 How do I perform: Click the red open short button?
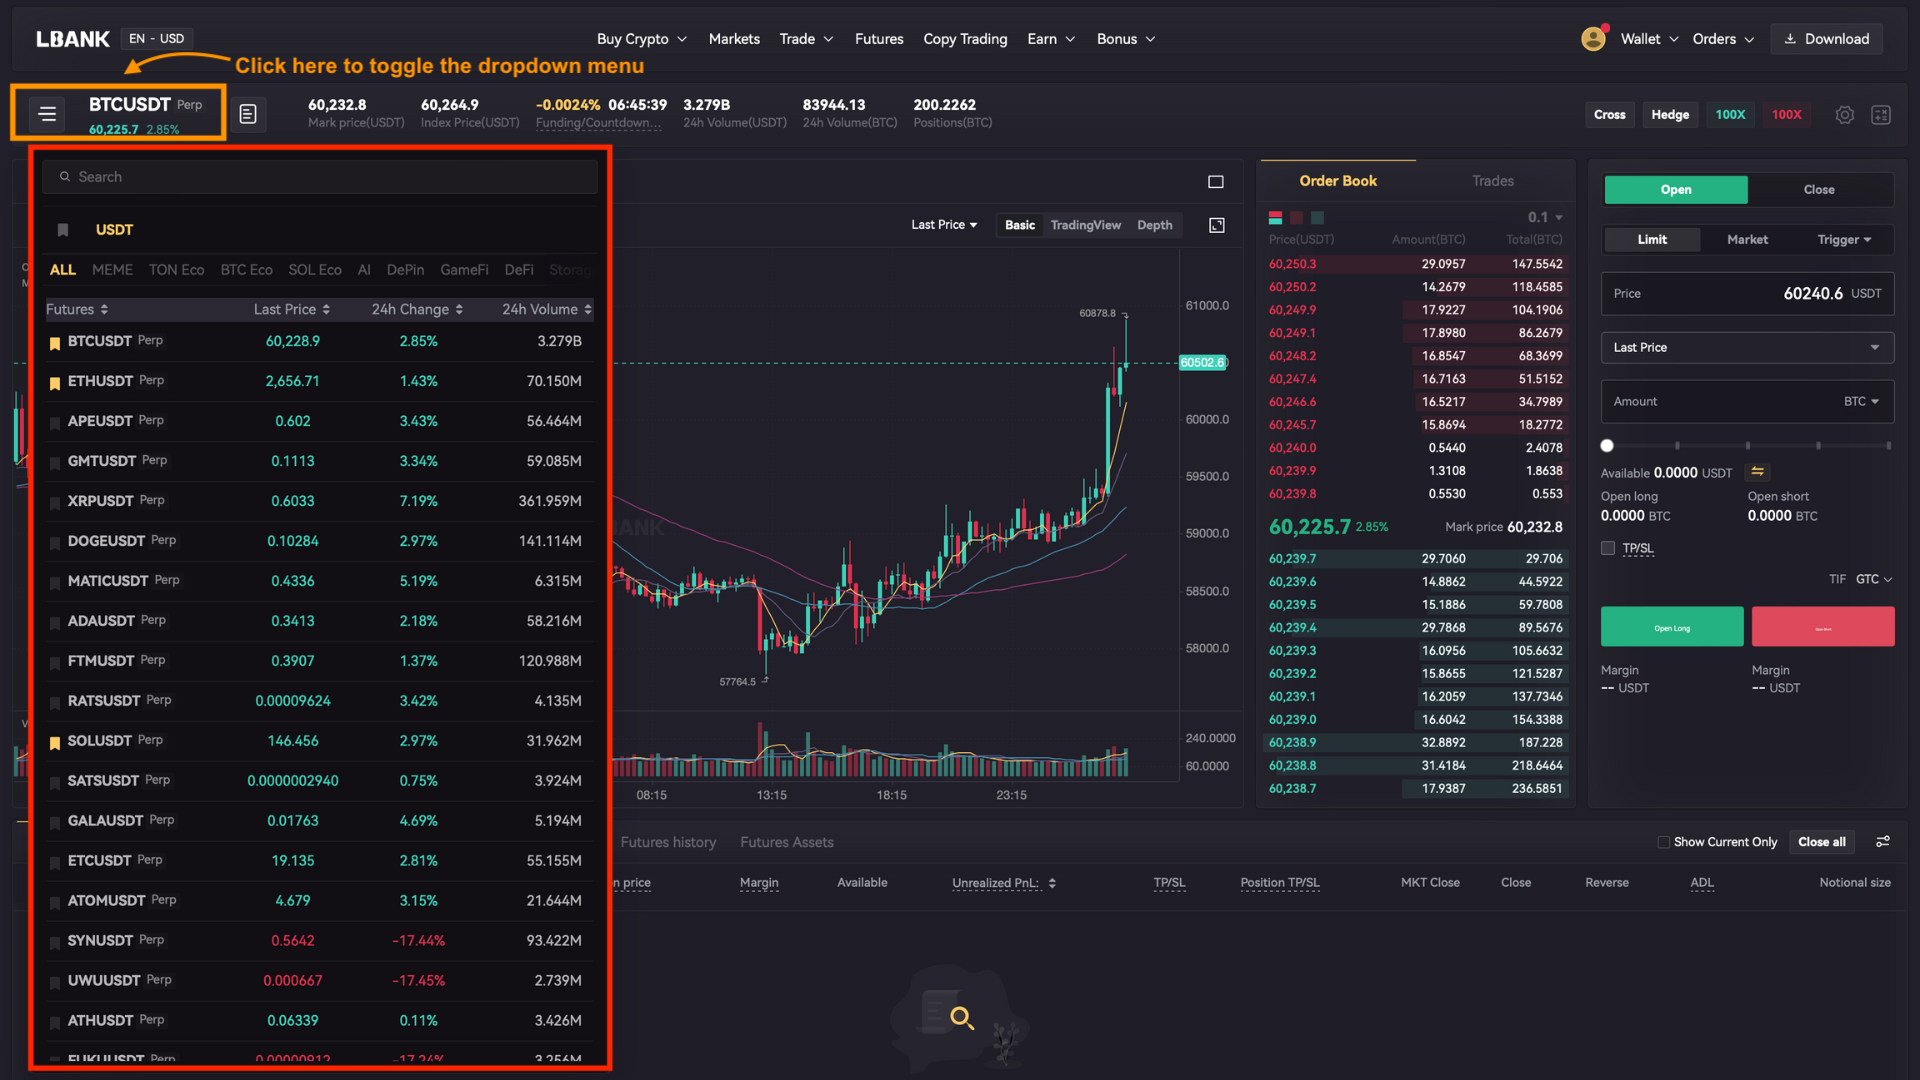click(x=1823, y=627)
